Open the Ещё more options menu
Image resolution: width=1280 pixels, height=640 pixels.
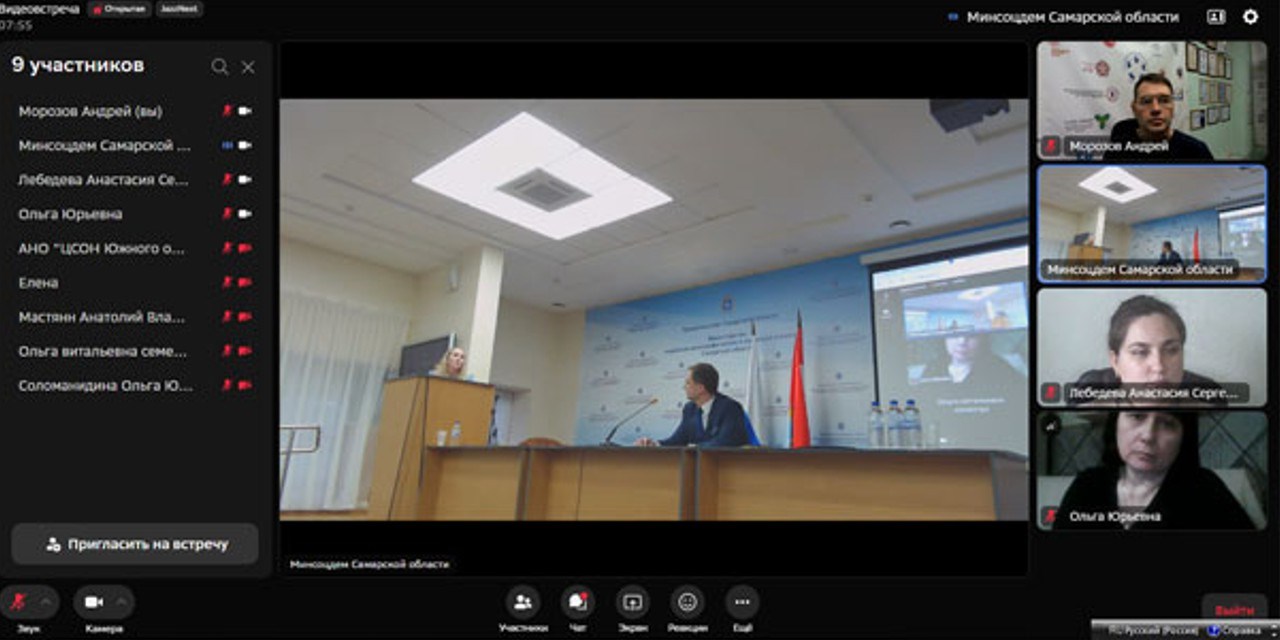coord(742,602)
